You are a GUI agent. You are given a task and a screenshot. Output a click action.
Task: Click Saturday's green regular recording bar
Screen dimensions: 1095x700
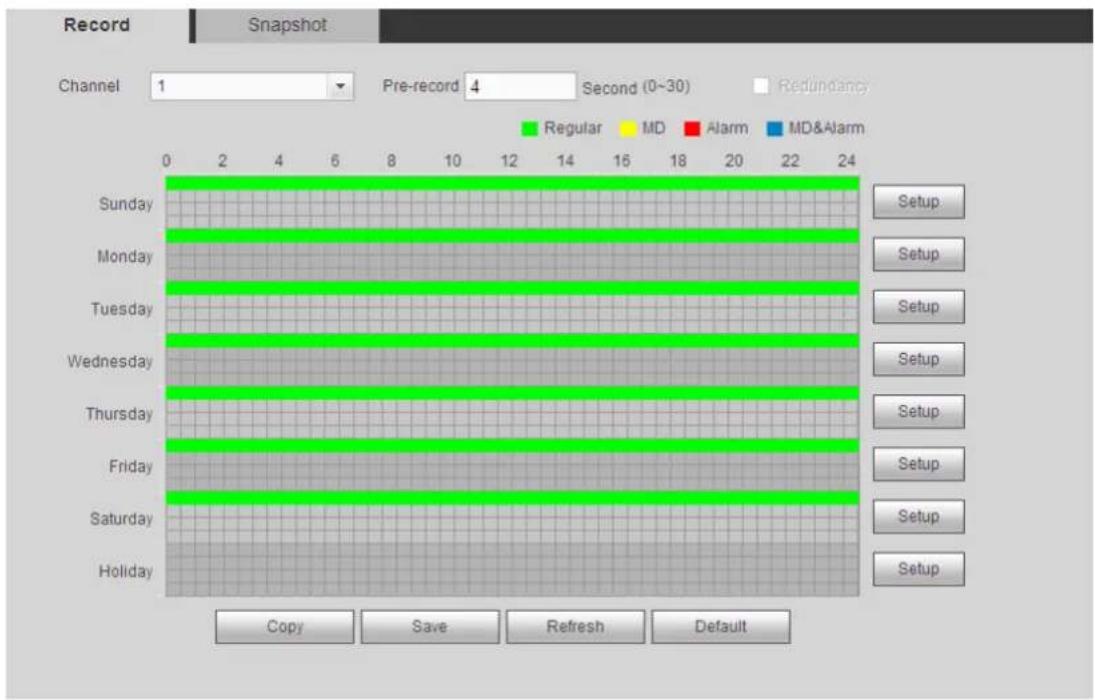click(513, 497)
